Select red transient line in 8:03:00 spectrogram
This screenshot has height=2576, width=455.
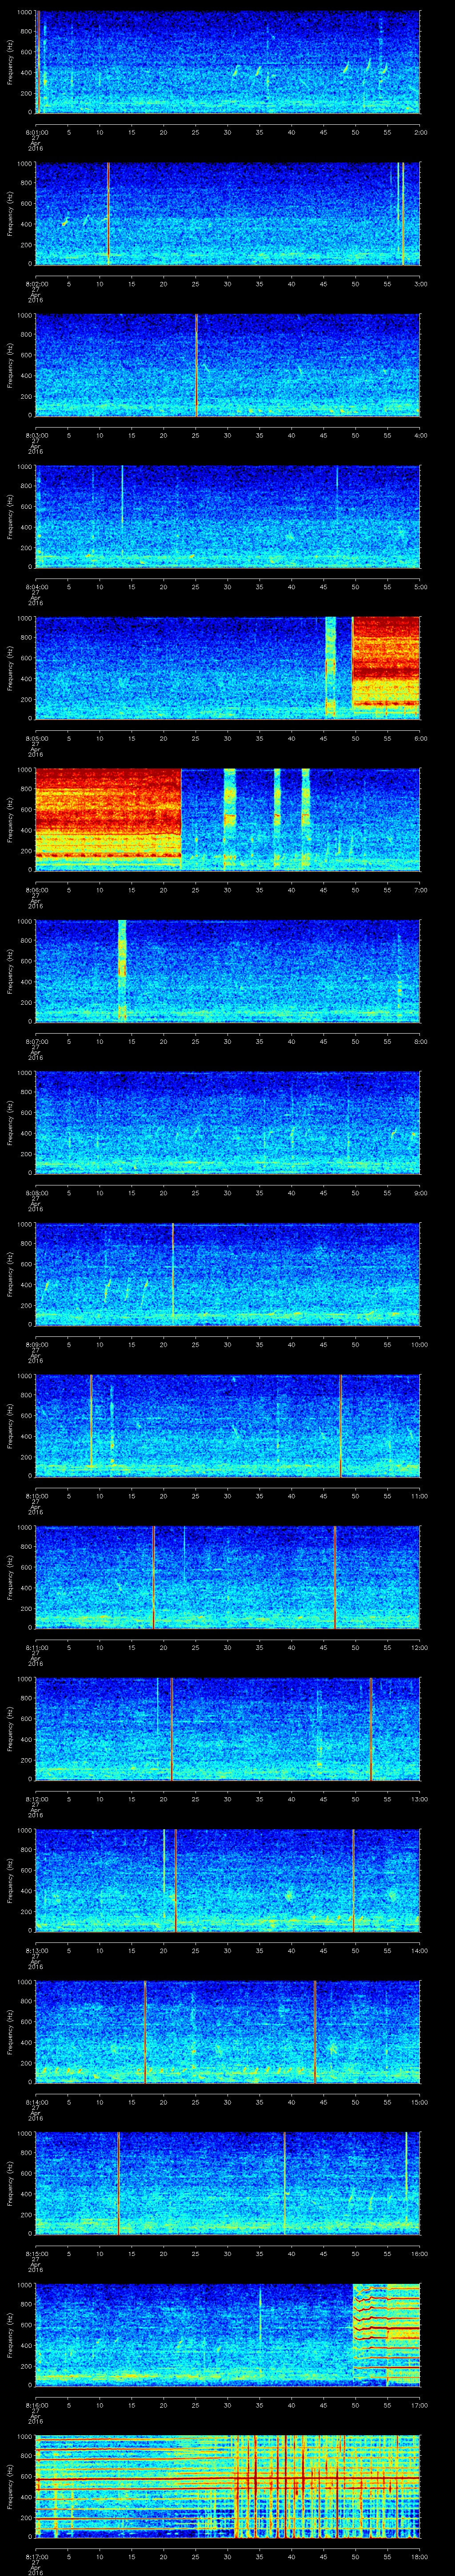tap(196, 365)
